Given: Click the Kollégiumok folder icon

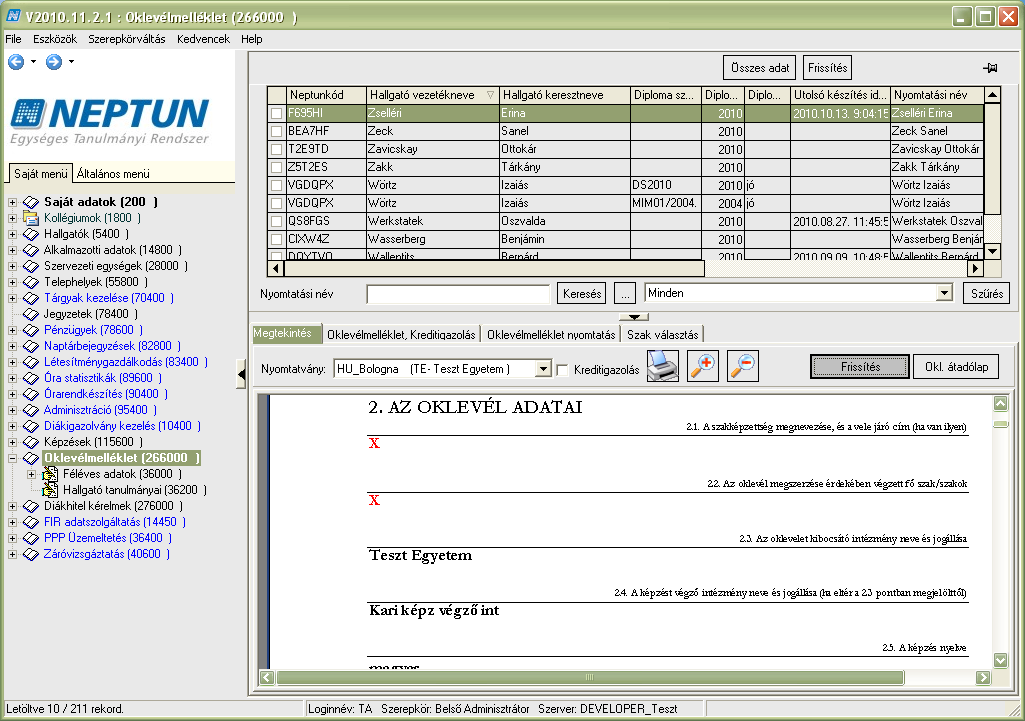Looking at the screenshot, I should pos(31,218).
